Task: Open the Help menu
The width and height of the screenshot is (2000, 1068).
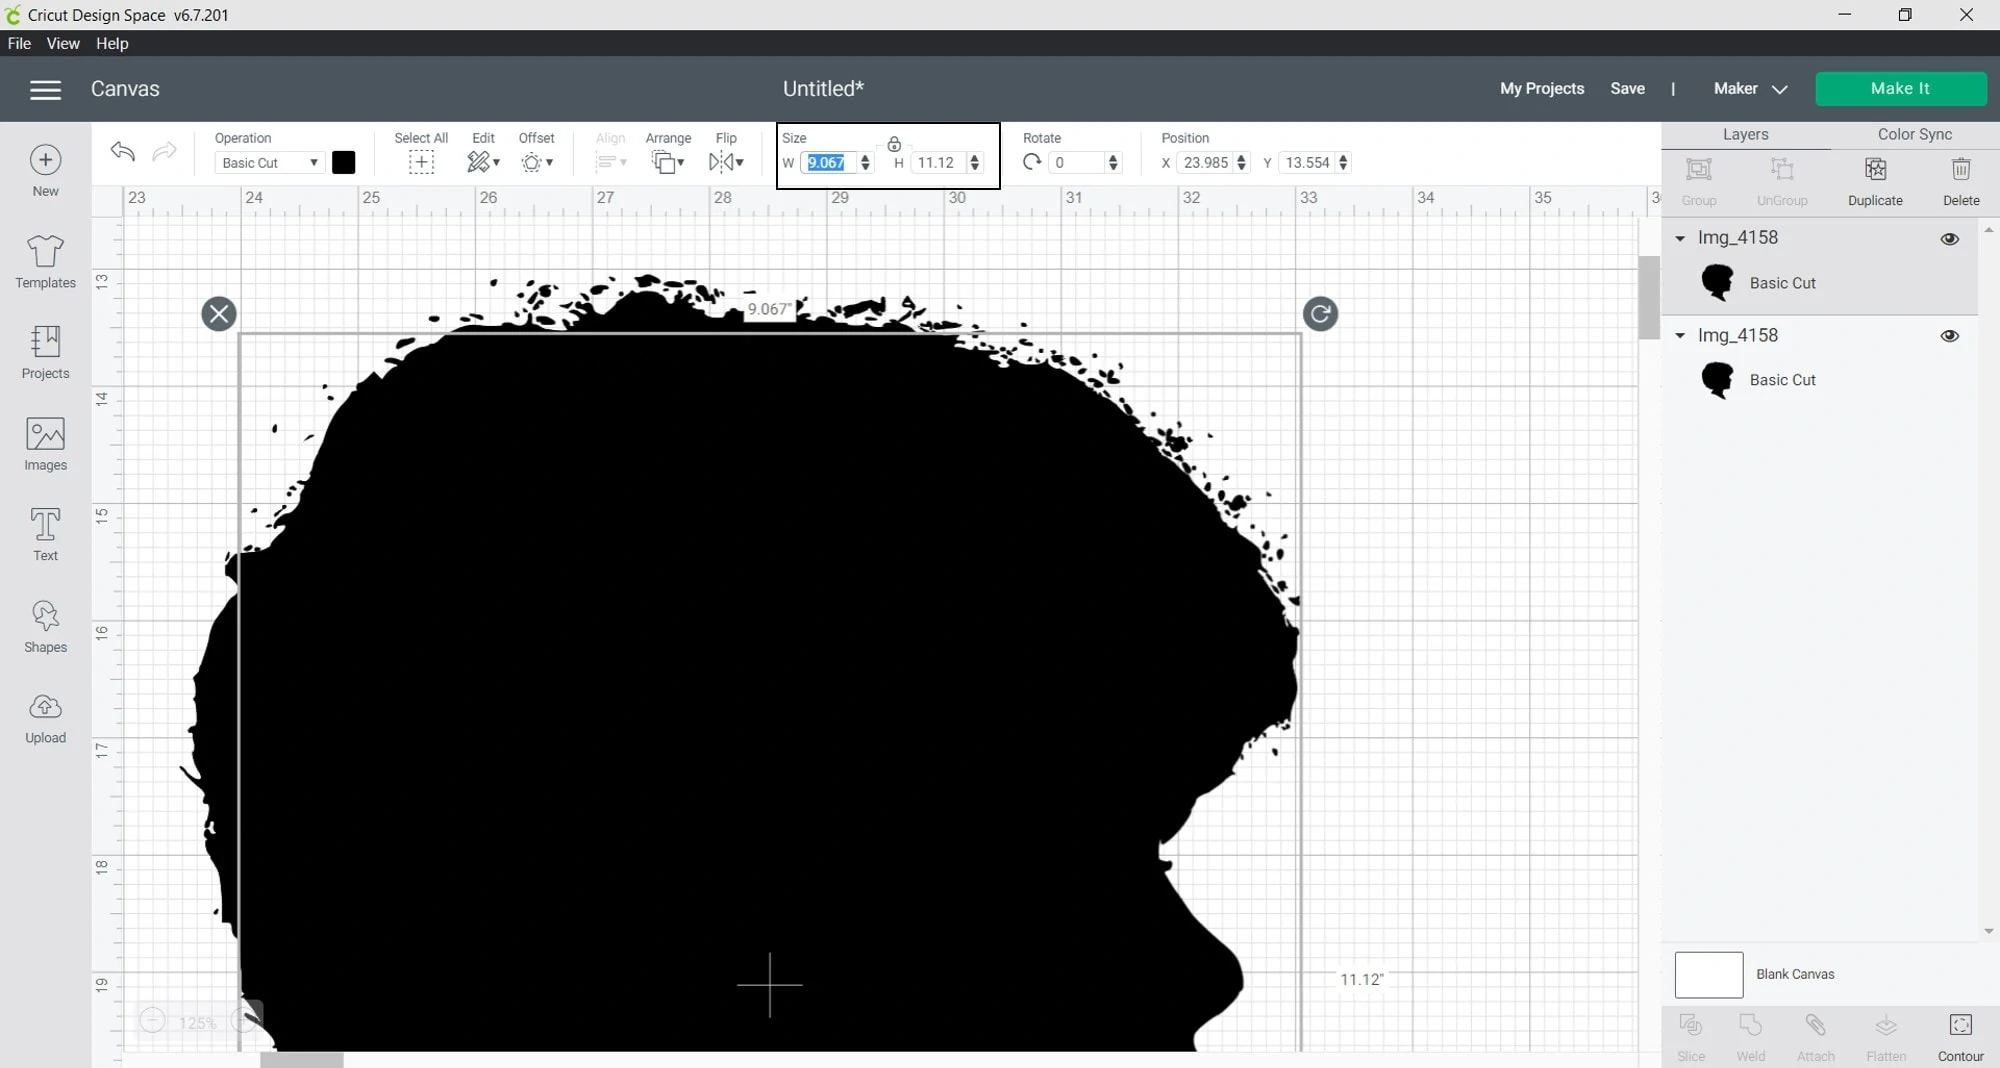Action: click(x=112, y=44)
